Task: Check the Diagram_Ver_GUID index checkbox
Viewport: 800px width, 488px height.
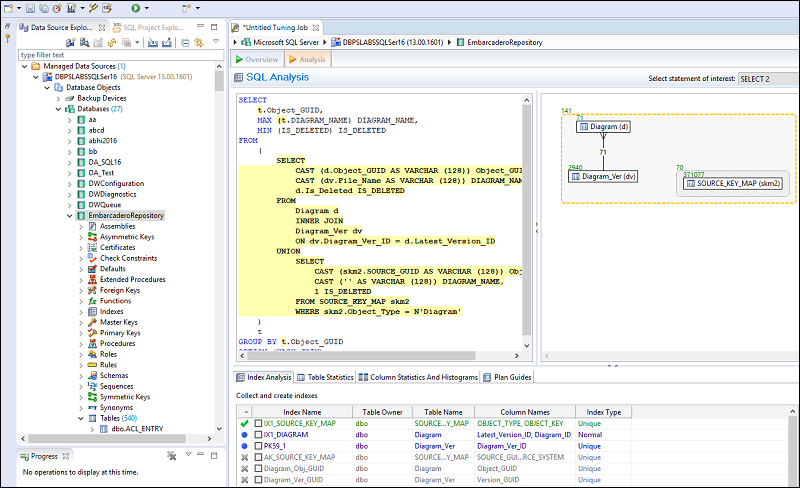Action: [258, 480]
